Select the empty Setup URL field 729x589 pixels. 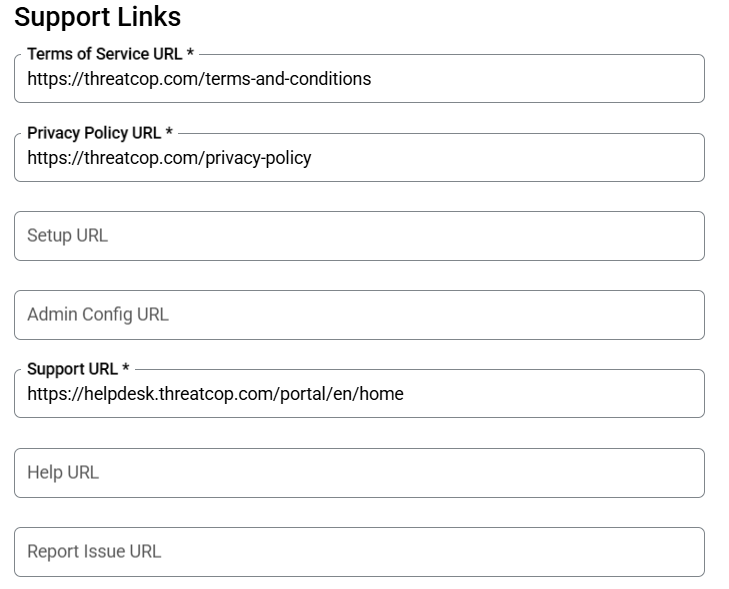[359, 236]
